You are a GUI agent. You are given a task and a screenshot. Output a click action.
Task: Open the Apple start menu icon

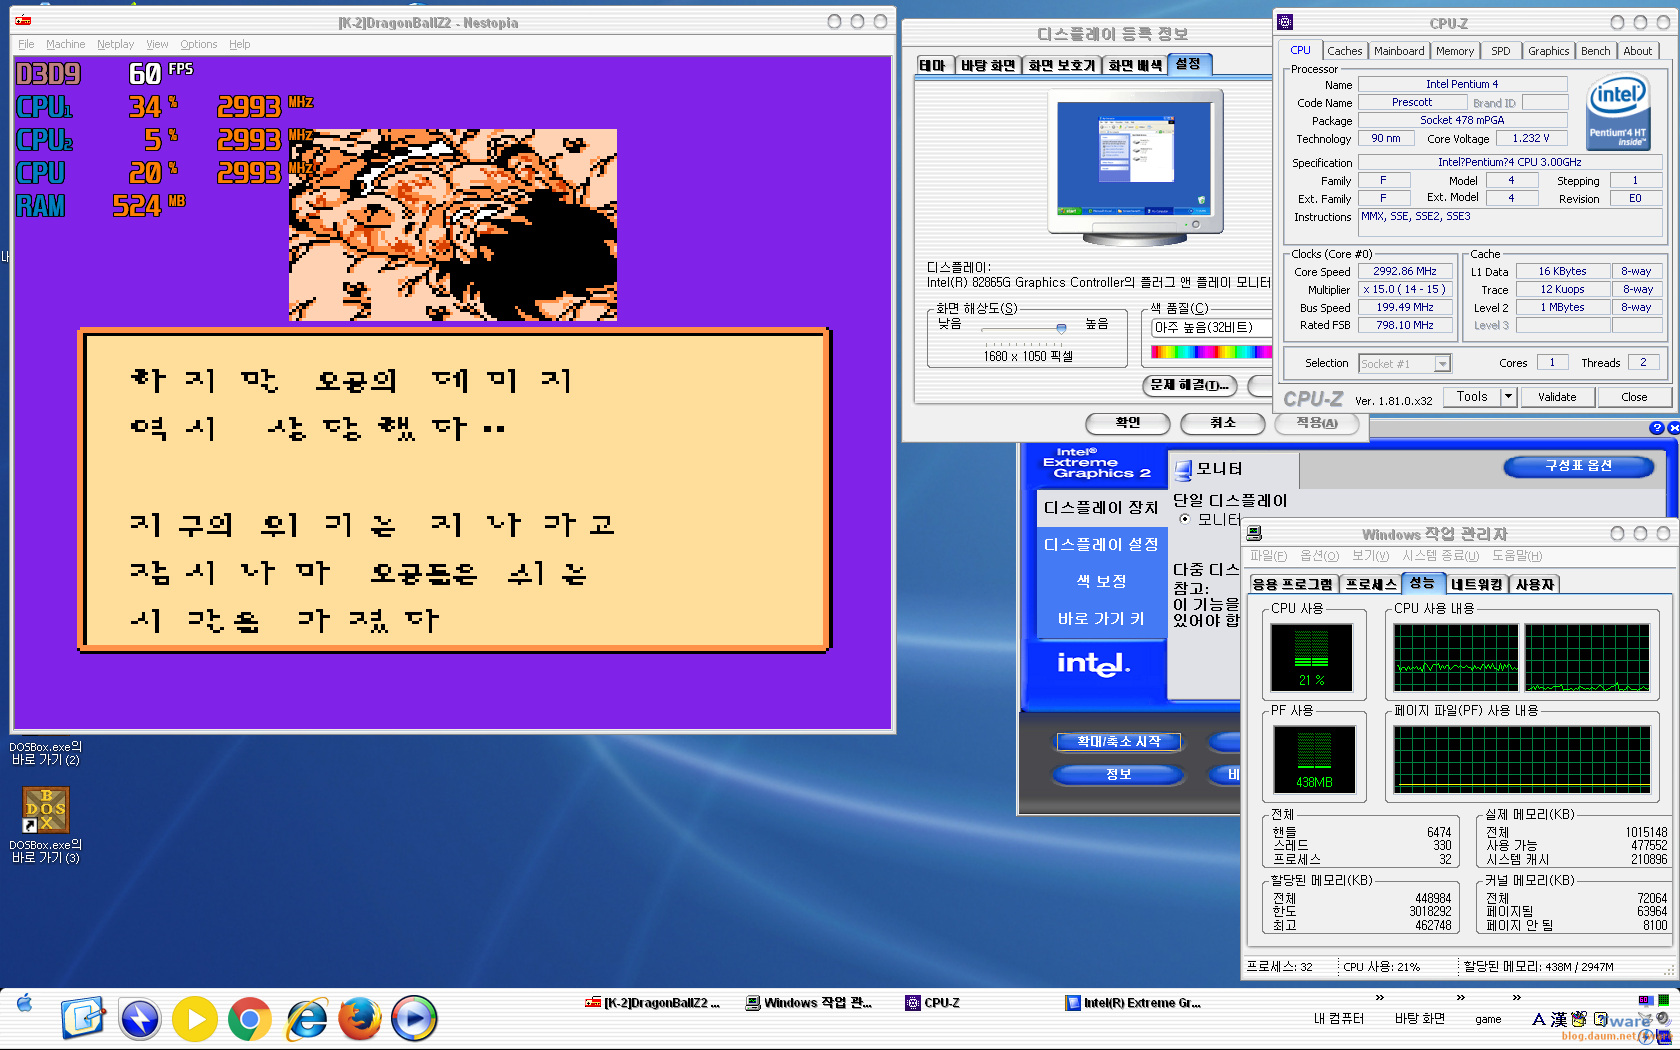(24, 1003)
